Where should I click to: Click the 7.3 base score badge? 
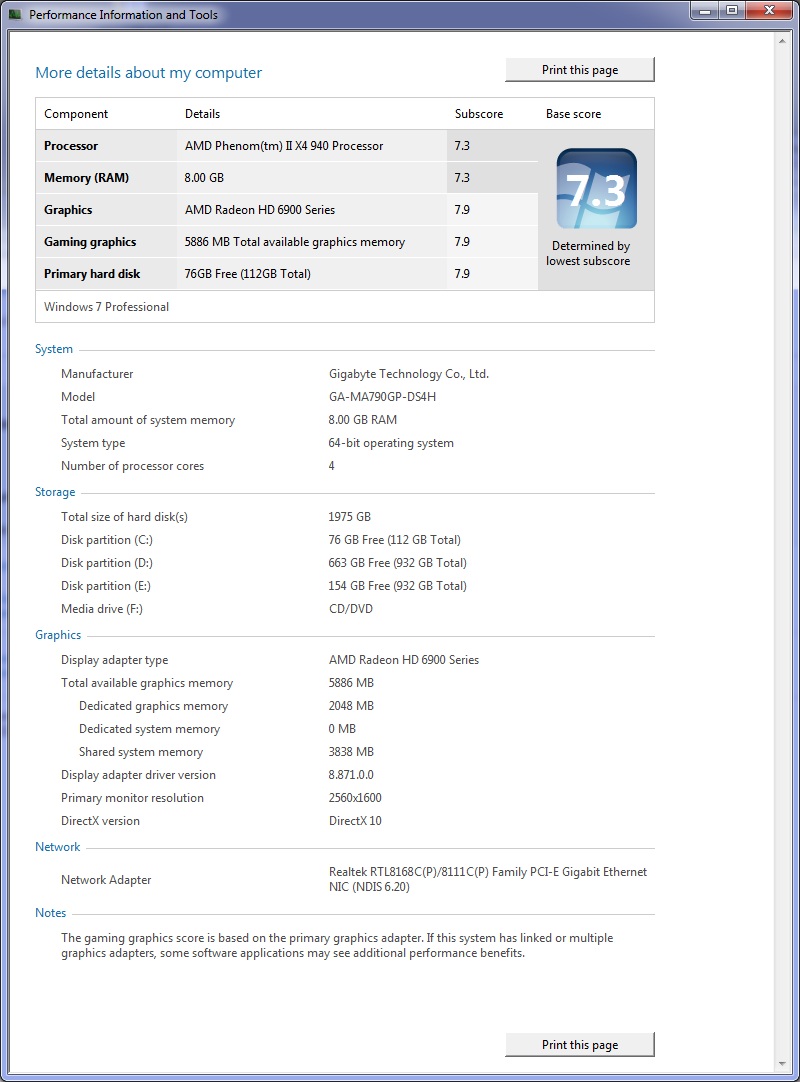(x=596, y=188)
